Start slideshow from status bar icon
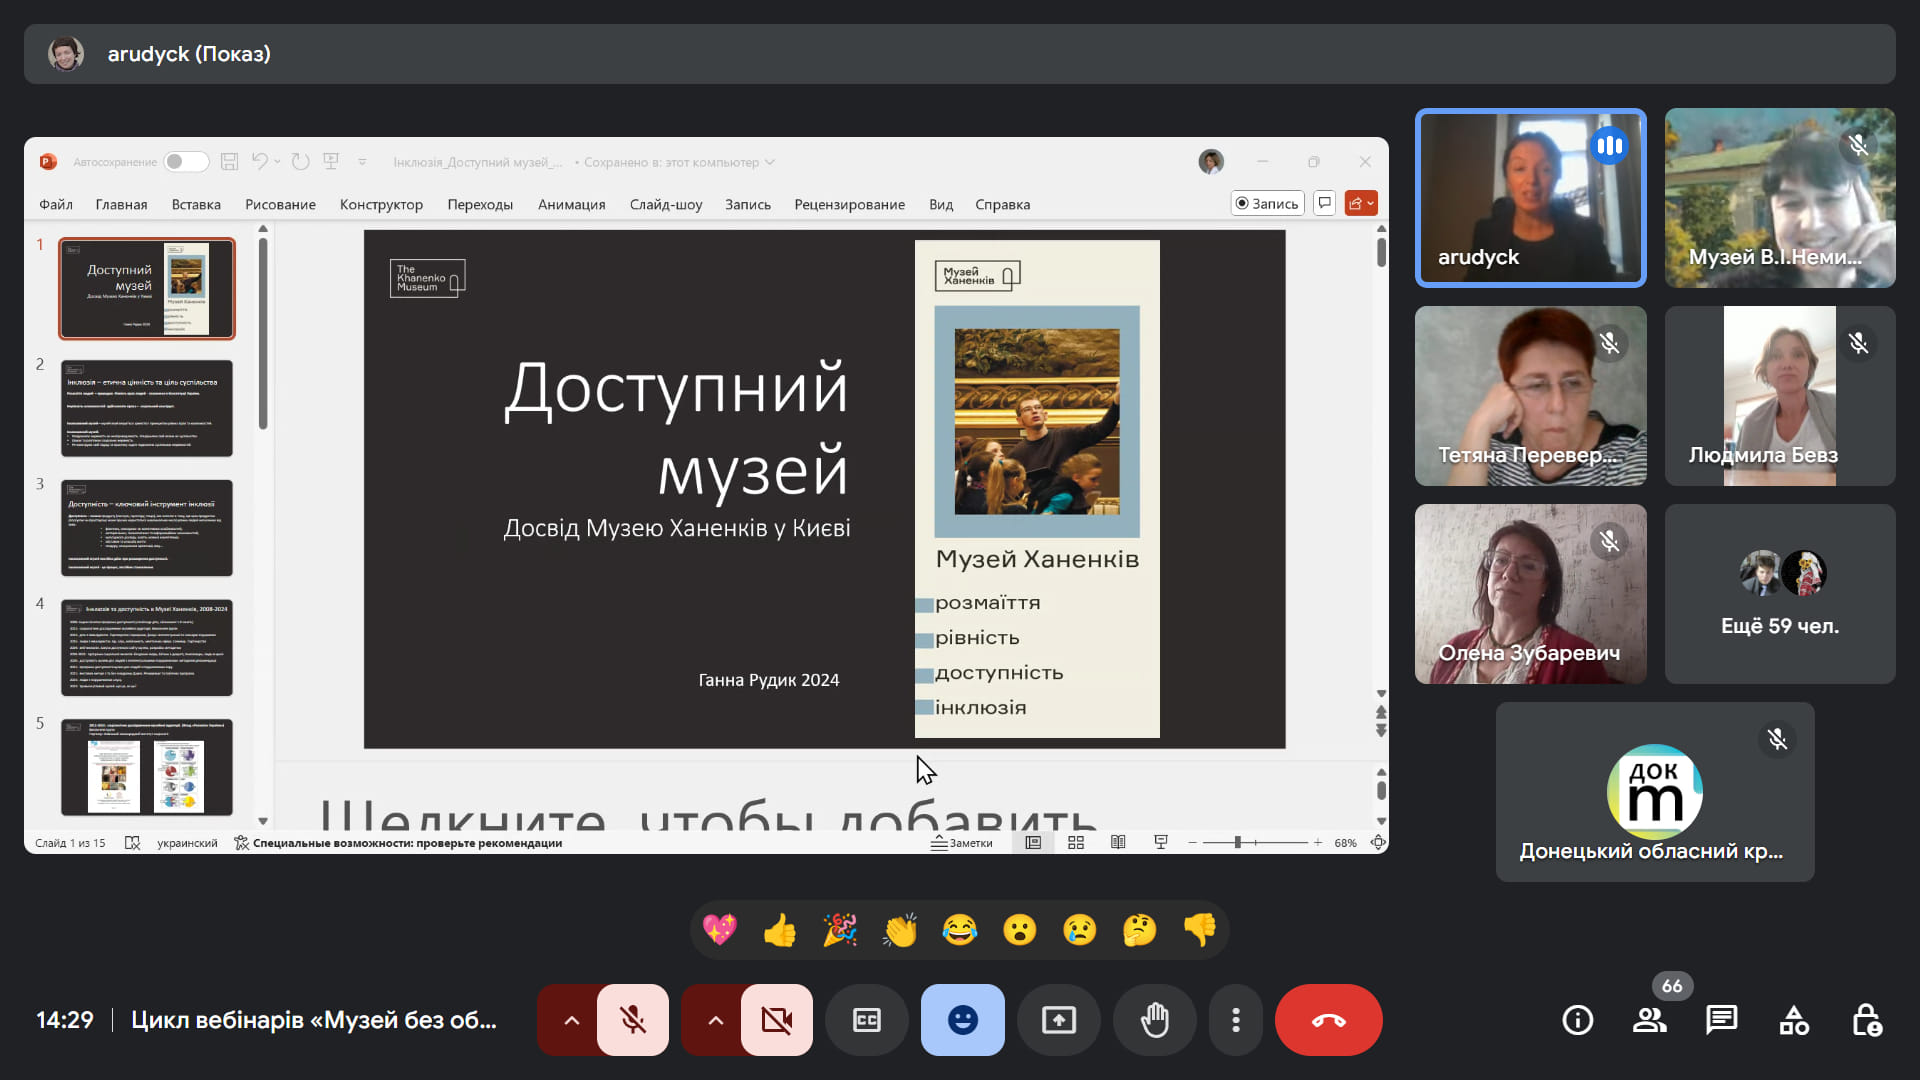Screen dimensions: 1920x1080 point(1161,843)
